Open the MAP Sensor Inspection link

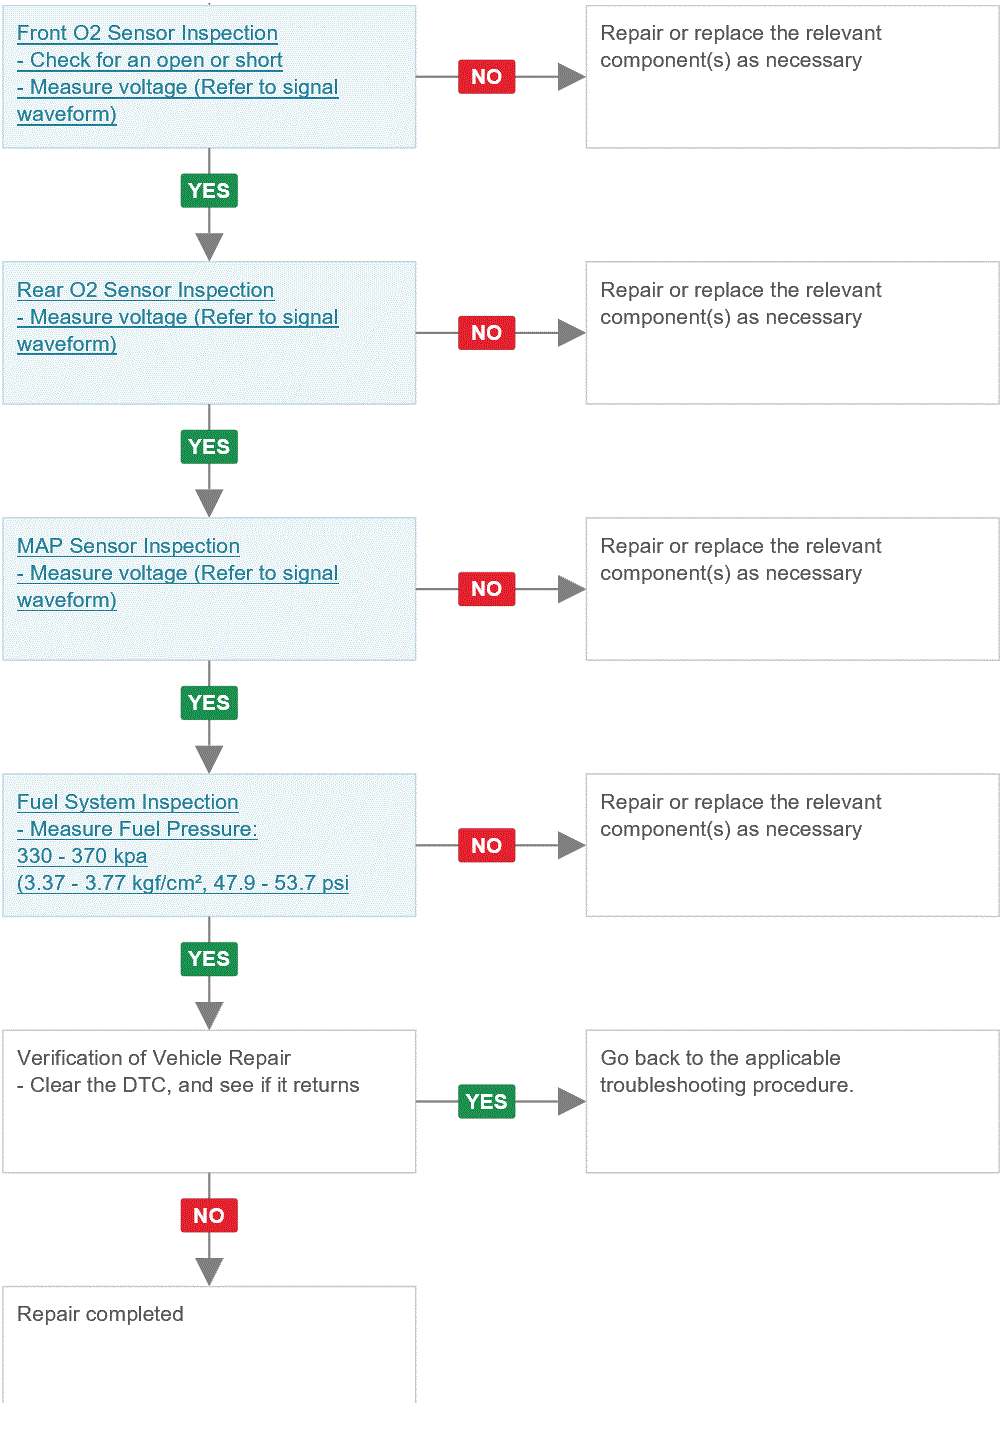point(128,546)
